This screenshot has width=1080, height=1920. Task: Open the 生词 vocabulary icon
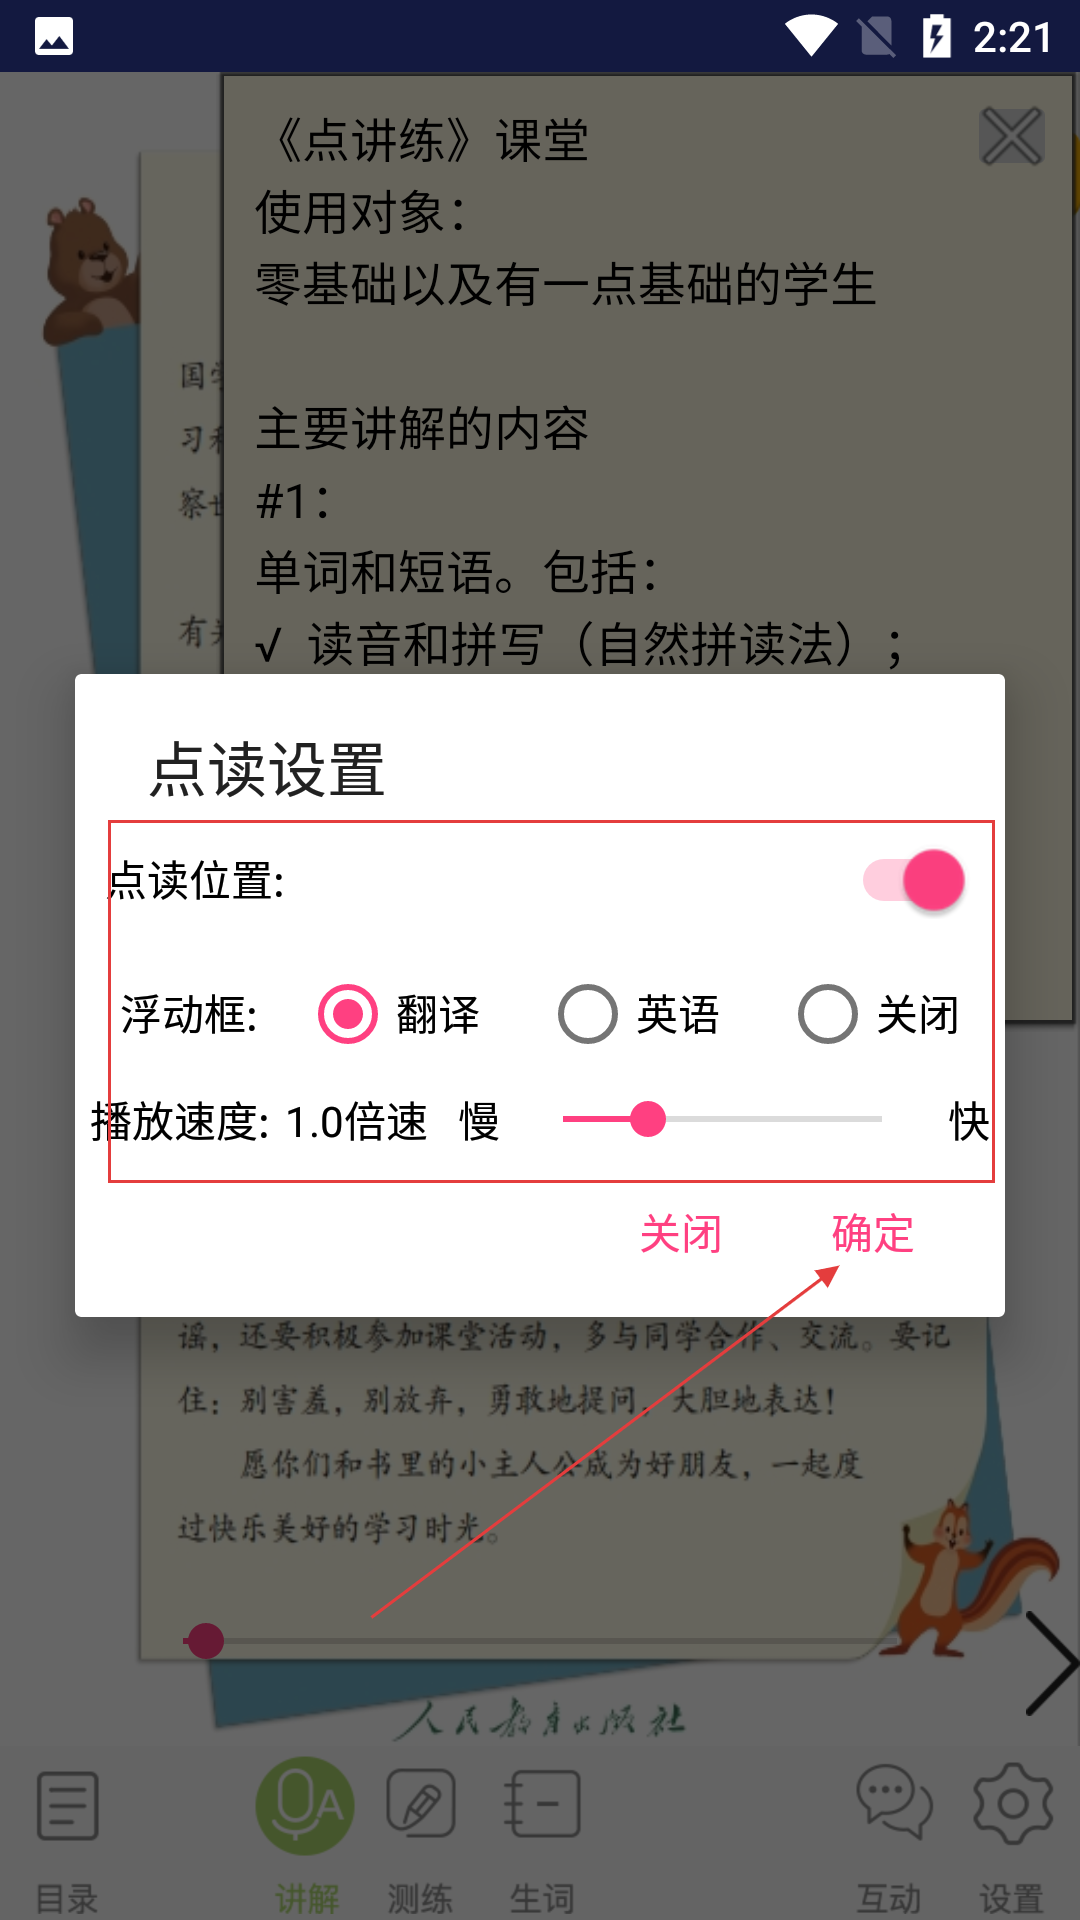tap(542, 1804)
